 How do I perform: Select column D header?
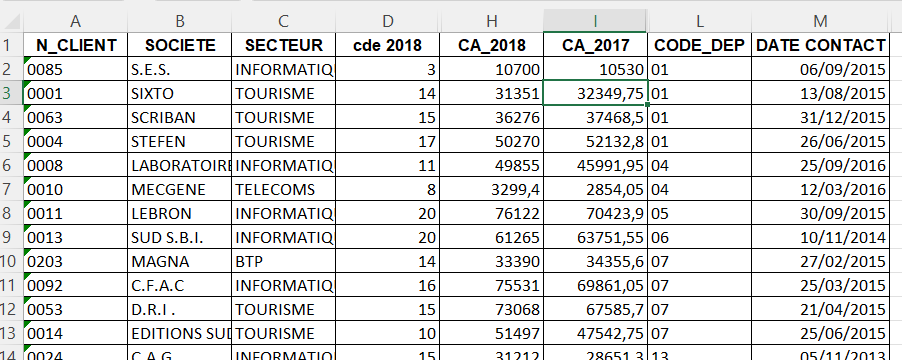(388, 21)
